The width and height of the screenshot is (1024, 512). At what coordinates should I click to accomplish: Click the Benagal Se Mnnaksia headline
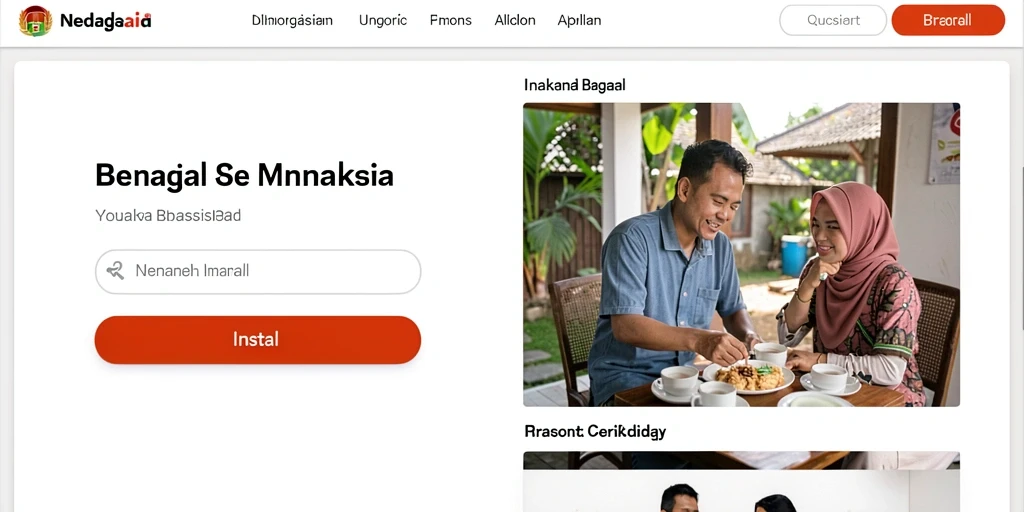tap(244, 176)
